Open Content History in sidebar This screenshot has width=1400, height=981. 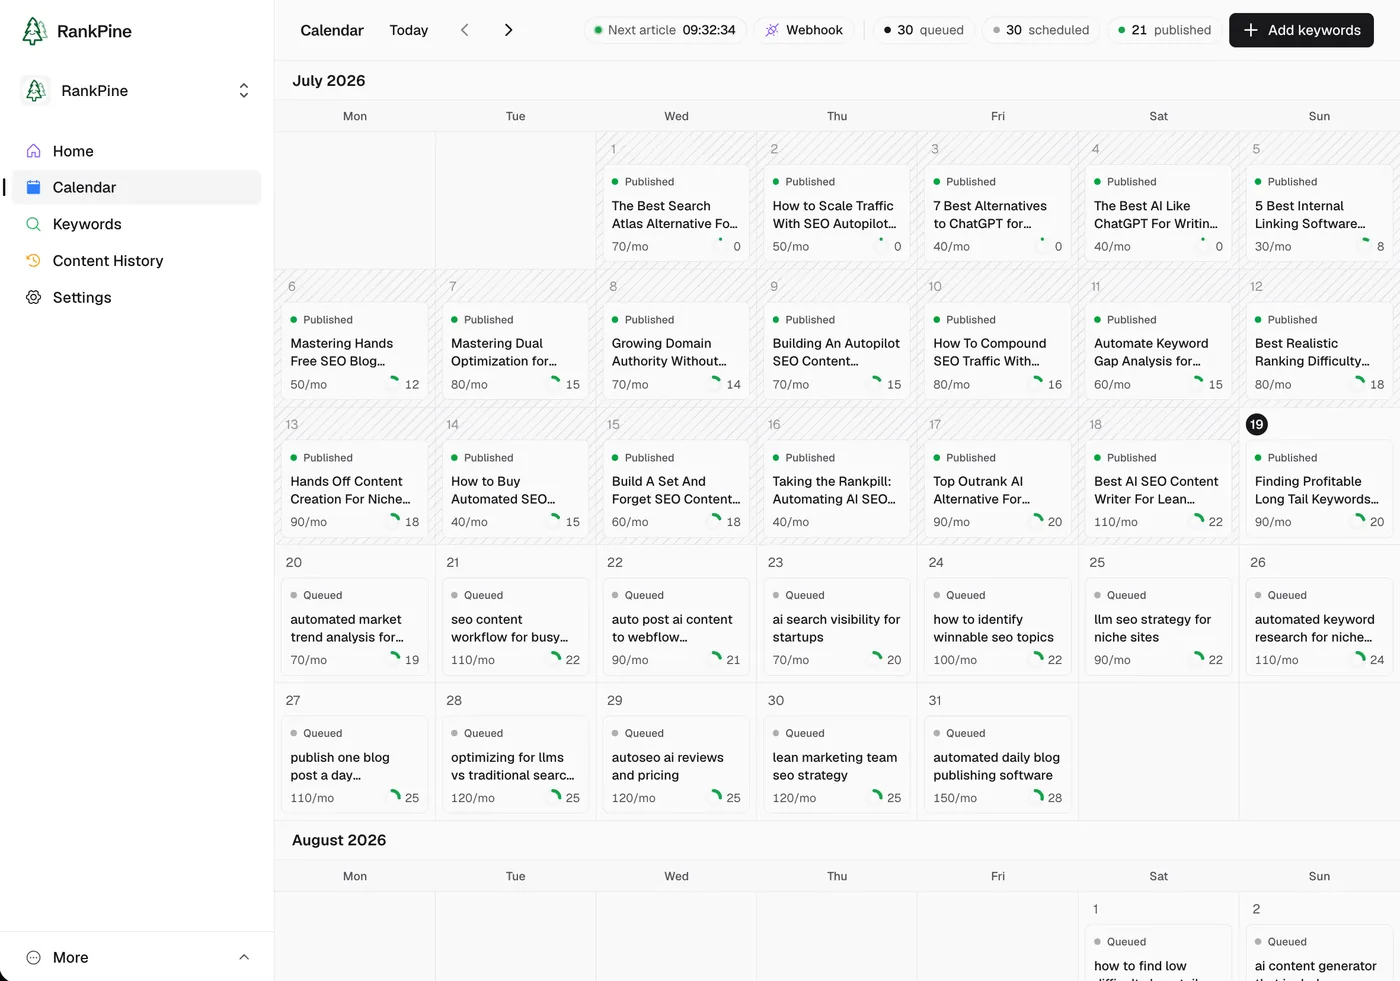(x=137, y=261)
